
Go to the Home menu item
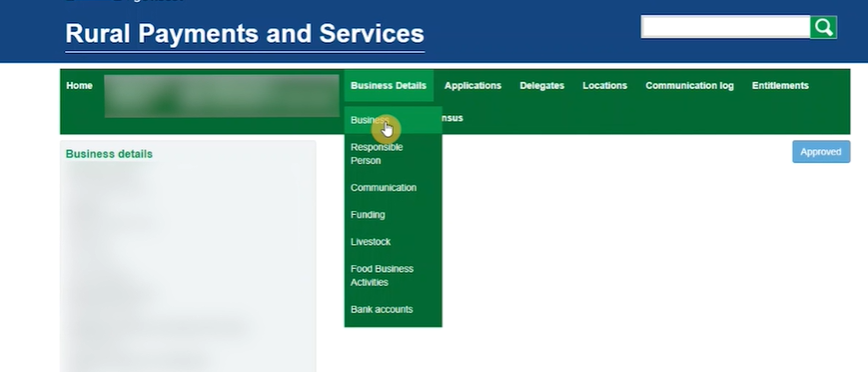pos(79,86)
